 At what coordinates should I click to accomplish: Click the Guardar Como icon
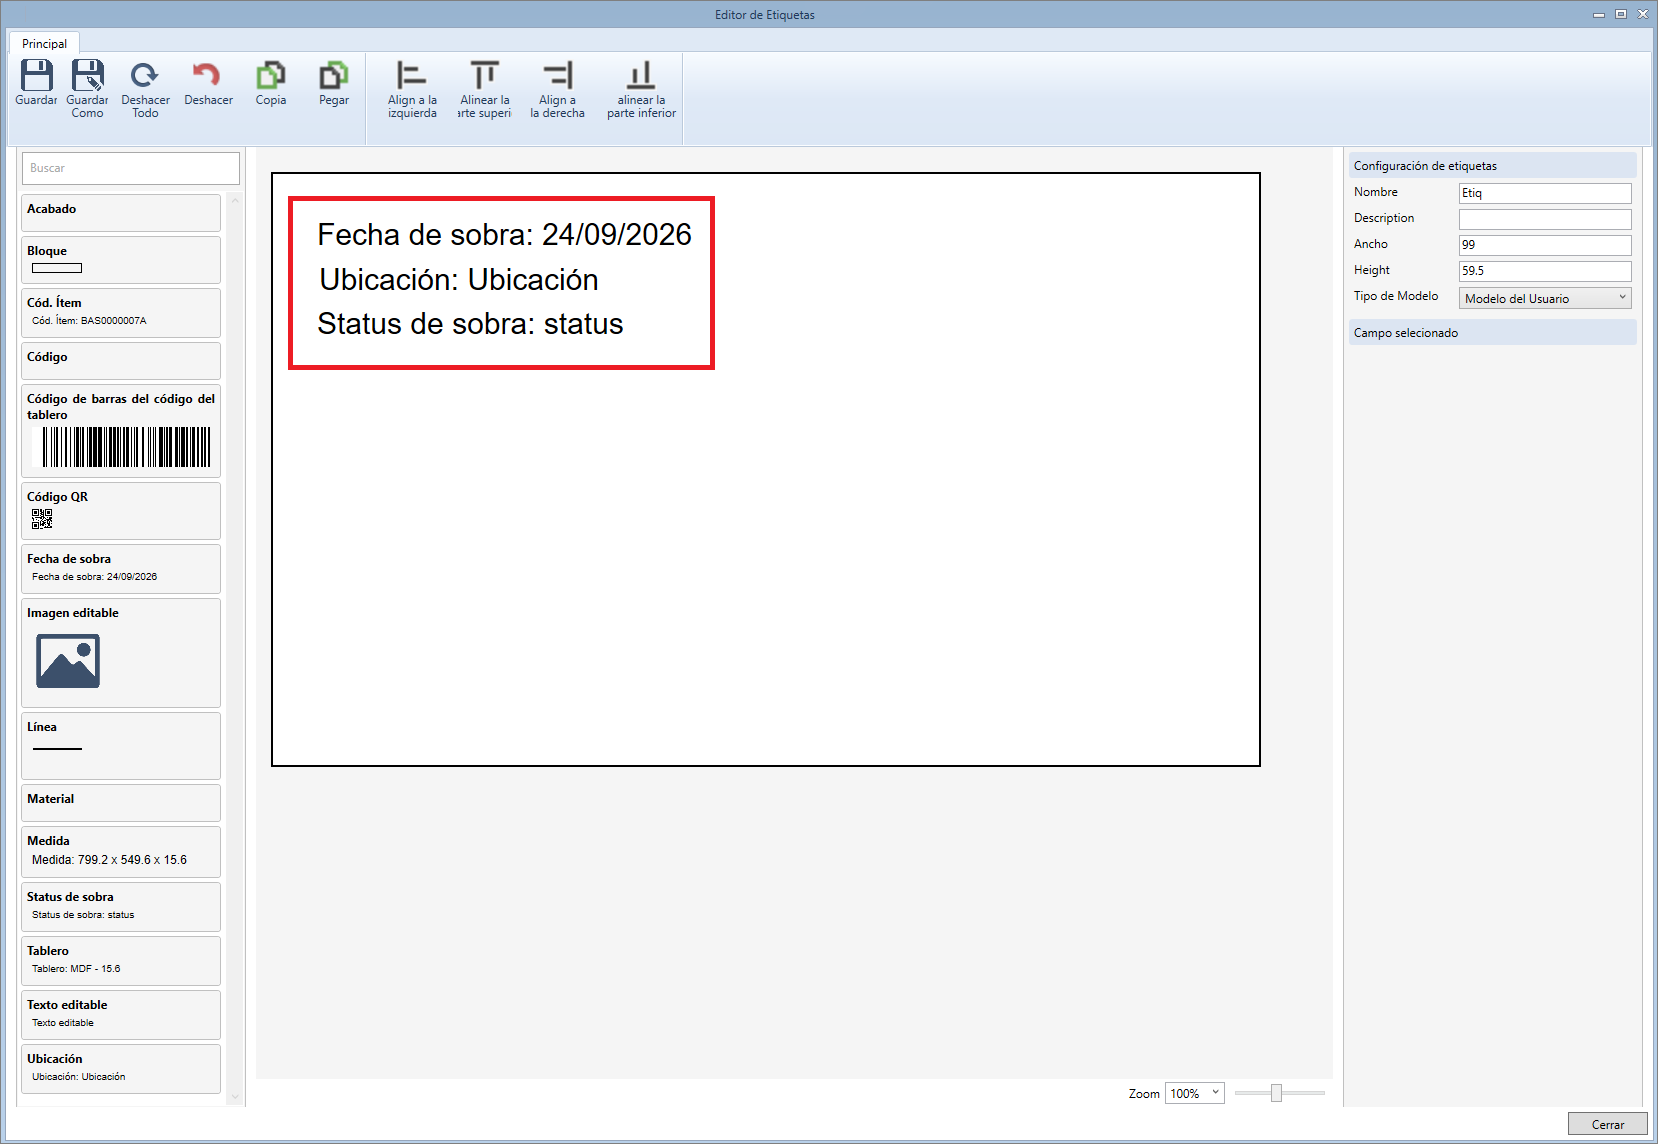[x=88, y=75]
